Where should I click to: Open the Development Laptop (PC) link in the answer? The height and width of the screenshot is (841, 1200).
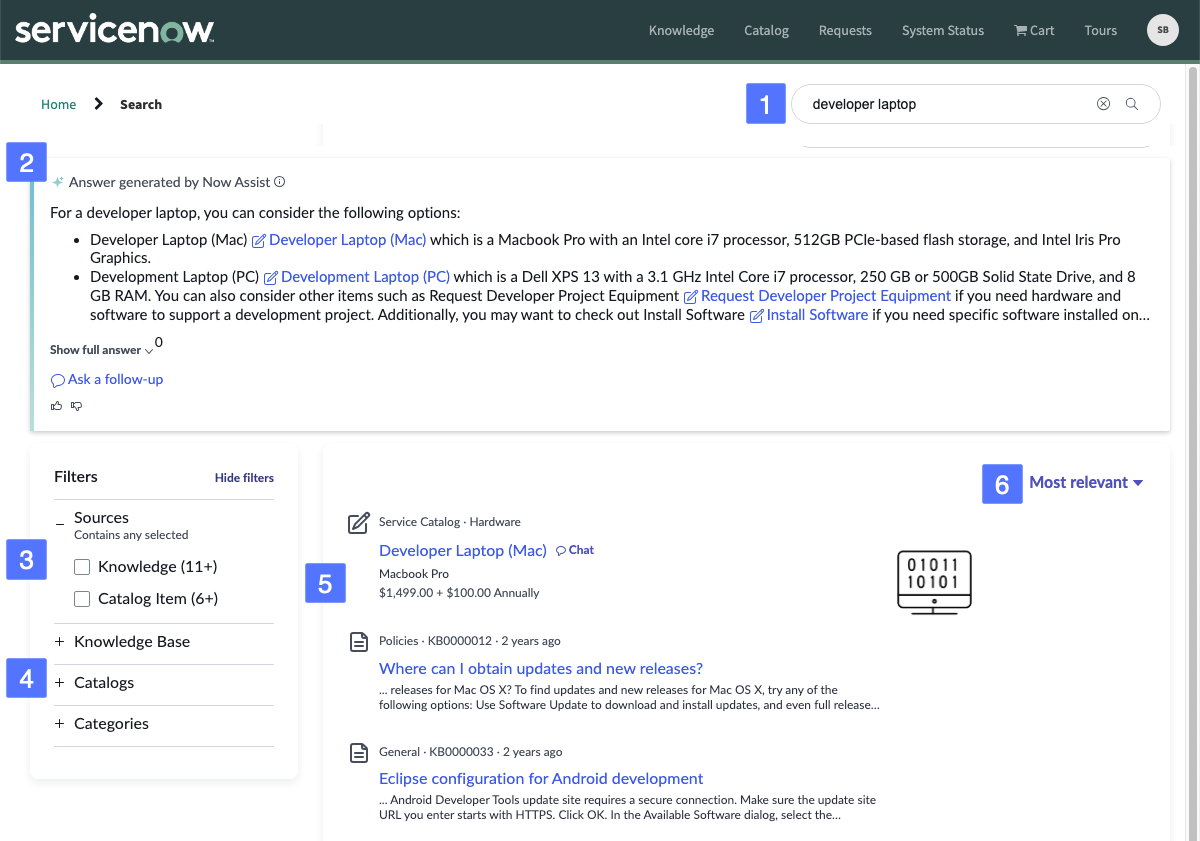point(357,277)
